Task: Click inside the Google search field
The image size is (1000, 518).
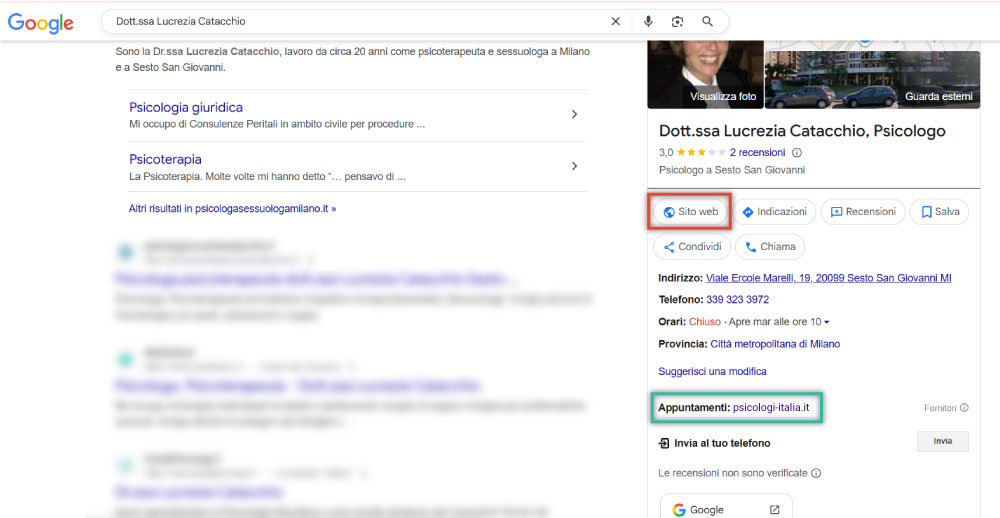Action: 350,21
